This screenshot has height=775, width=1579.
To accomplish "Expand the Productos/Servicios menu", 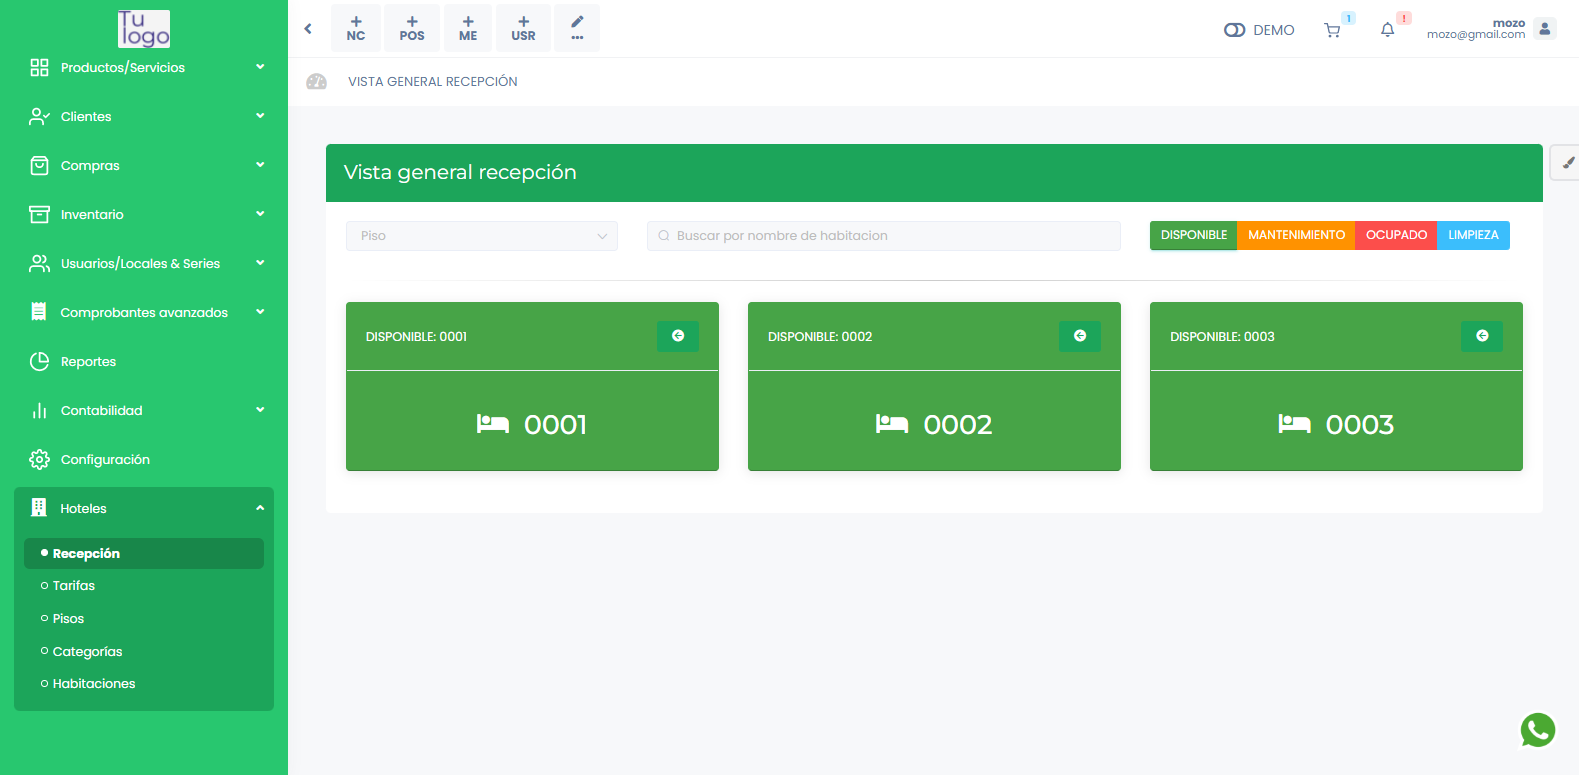I will [x=144, y=67].
